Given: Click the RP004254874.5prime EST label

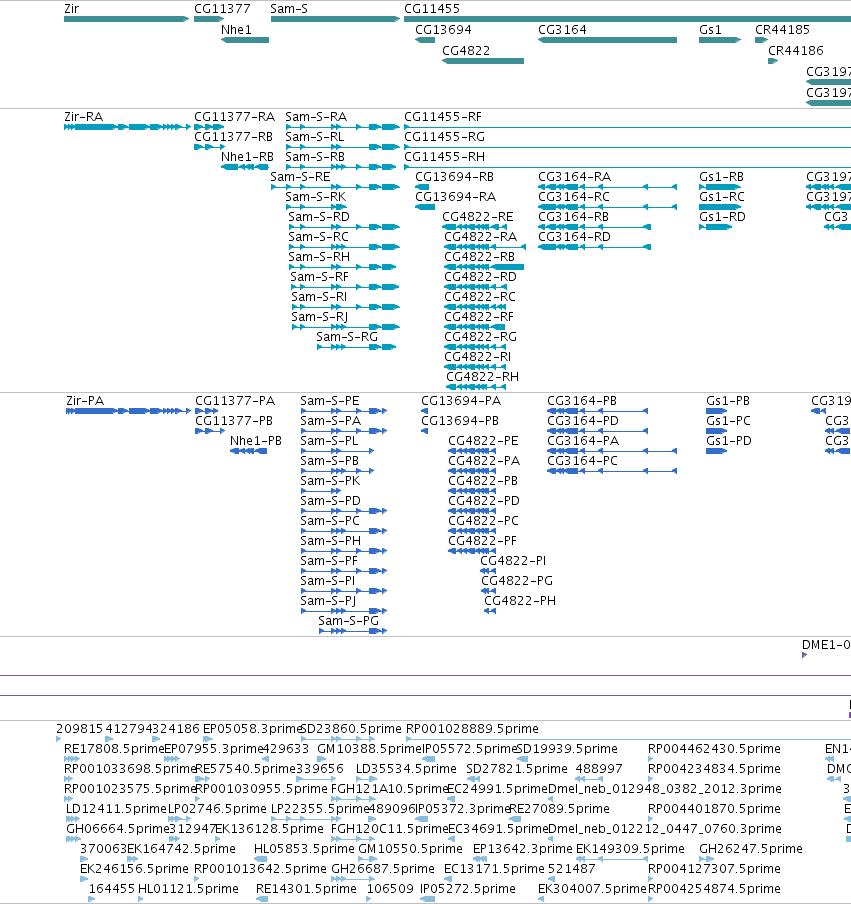Looking at the screenshot, I should click(714, 889).
